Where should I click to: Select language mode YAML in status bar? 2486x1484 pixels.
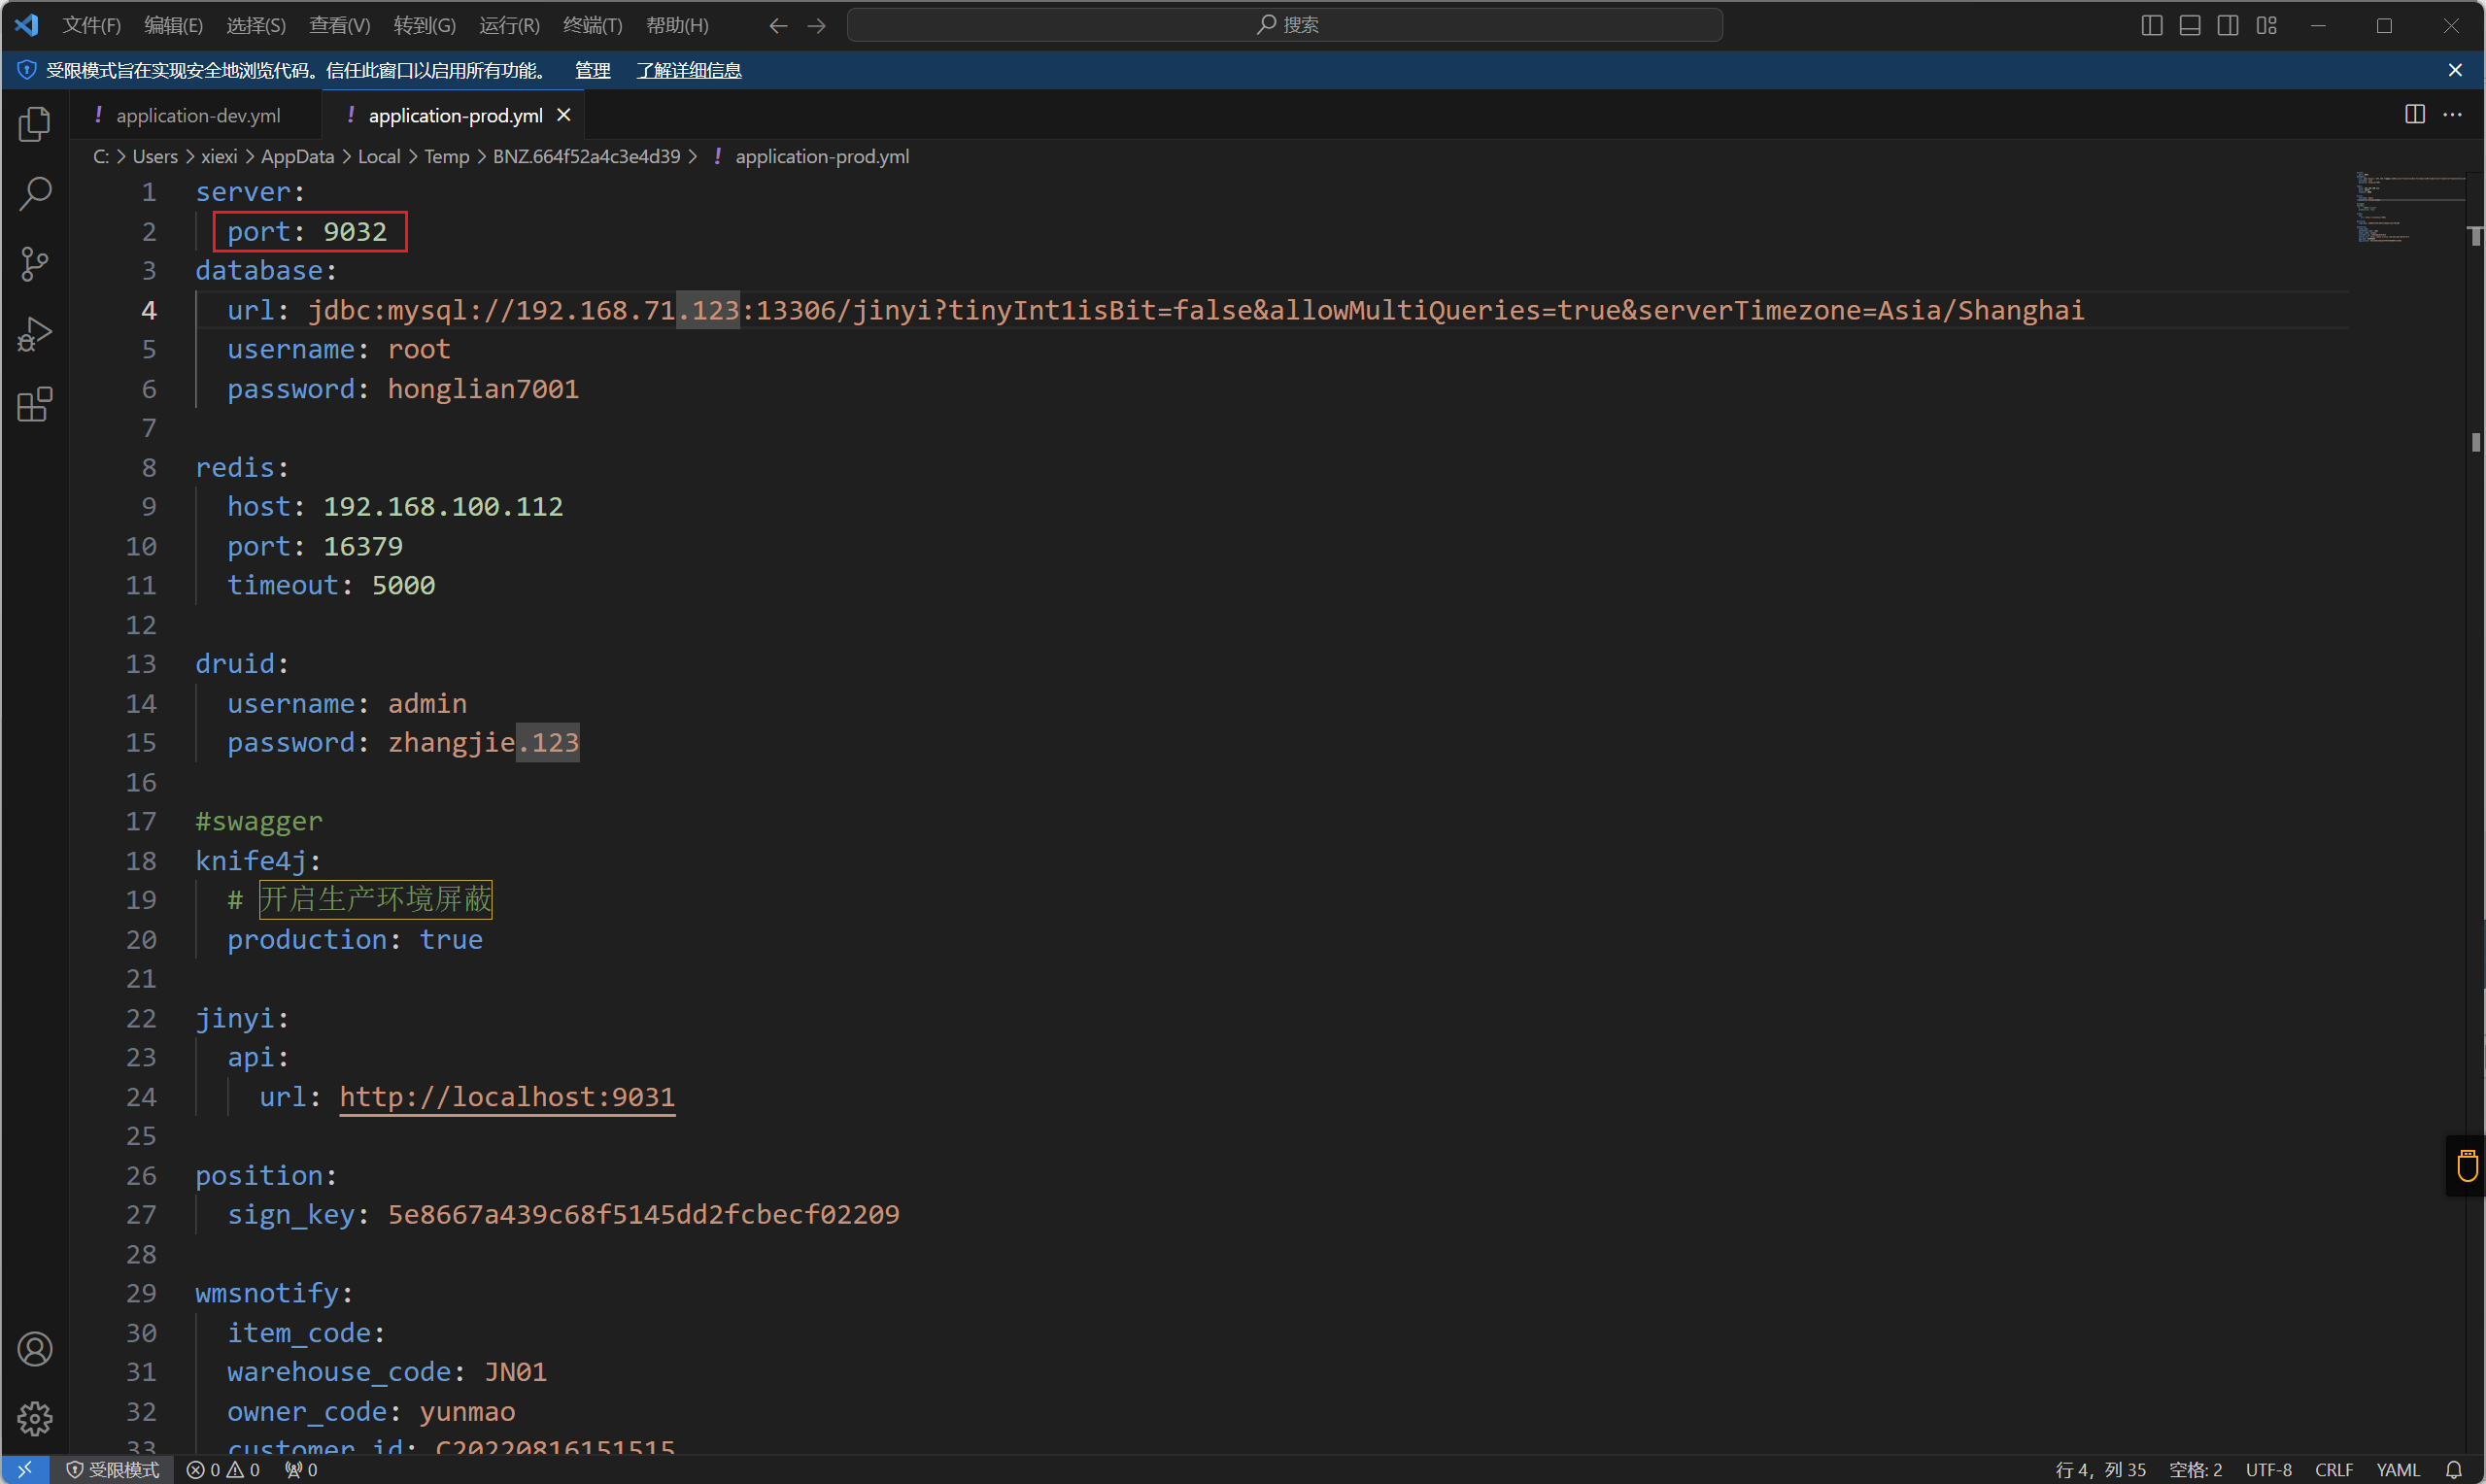pos(2397,1469)
